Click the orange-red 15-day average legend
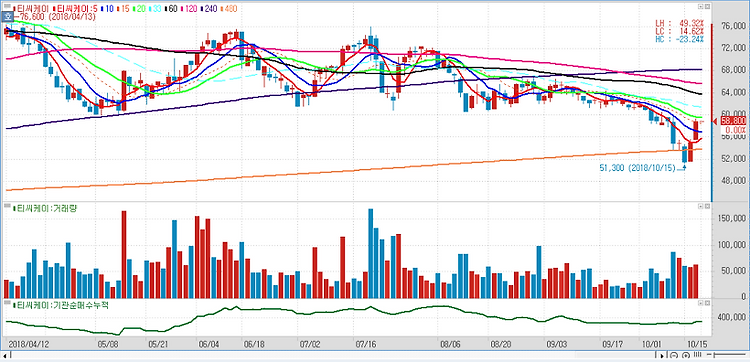Screen dimensions: 750x362 click(123, 9)
